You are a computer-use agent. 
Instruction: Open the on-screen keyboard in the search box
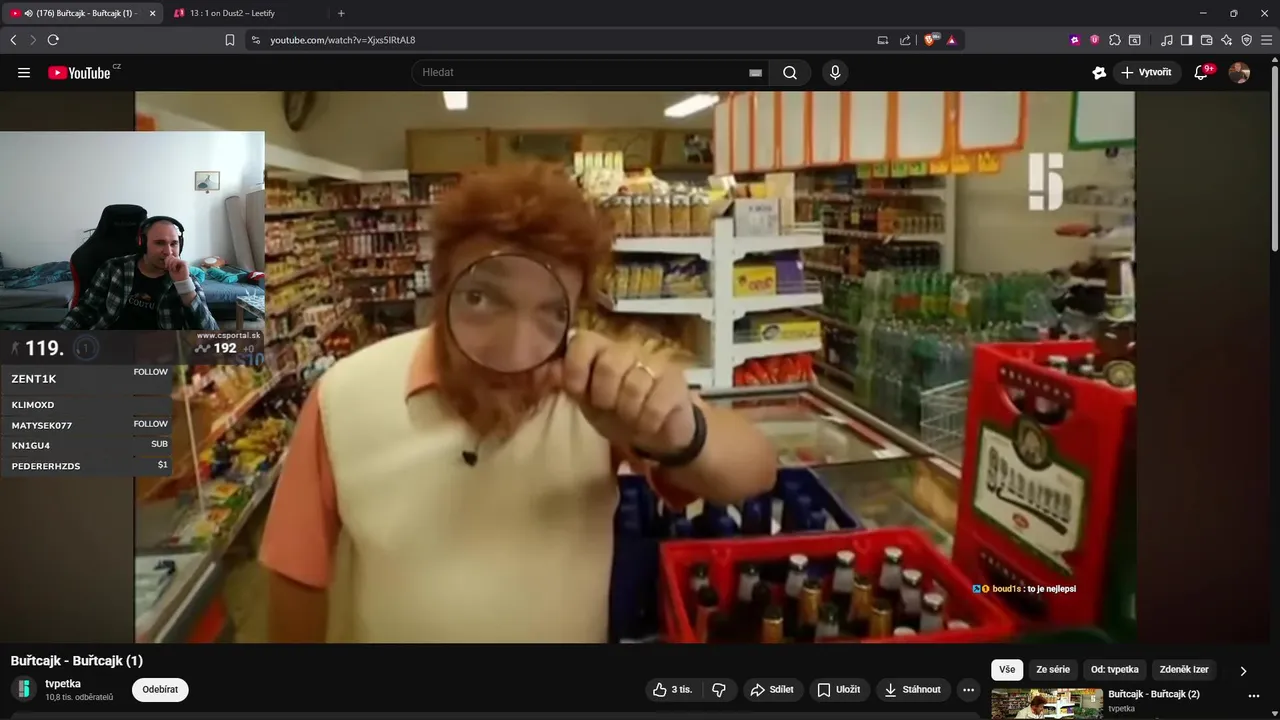pos(755,73)
